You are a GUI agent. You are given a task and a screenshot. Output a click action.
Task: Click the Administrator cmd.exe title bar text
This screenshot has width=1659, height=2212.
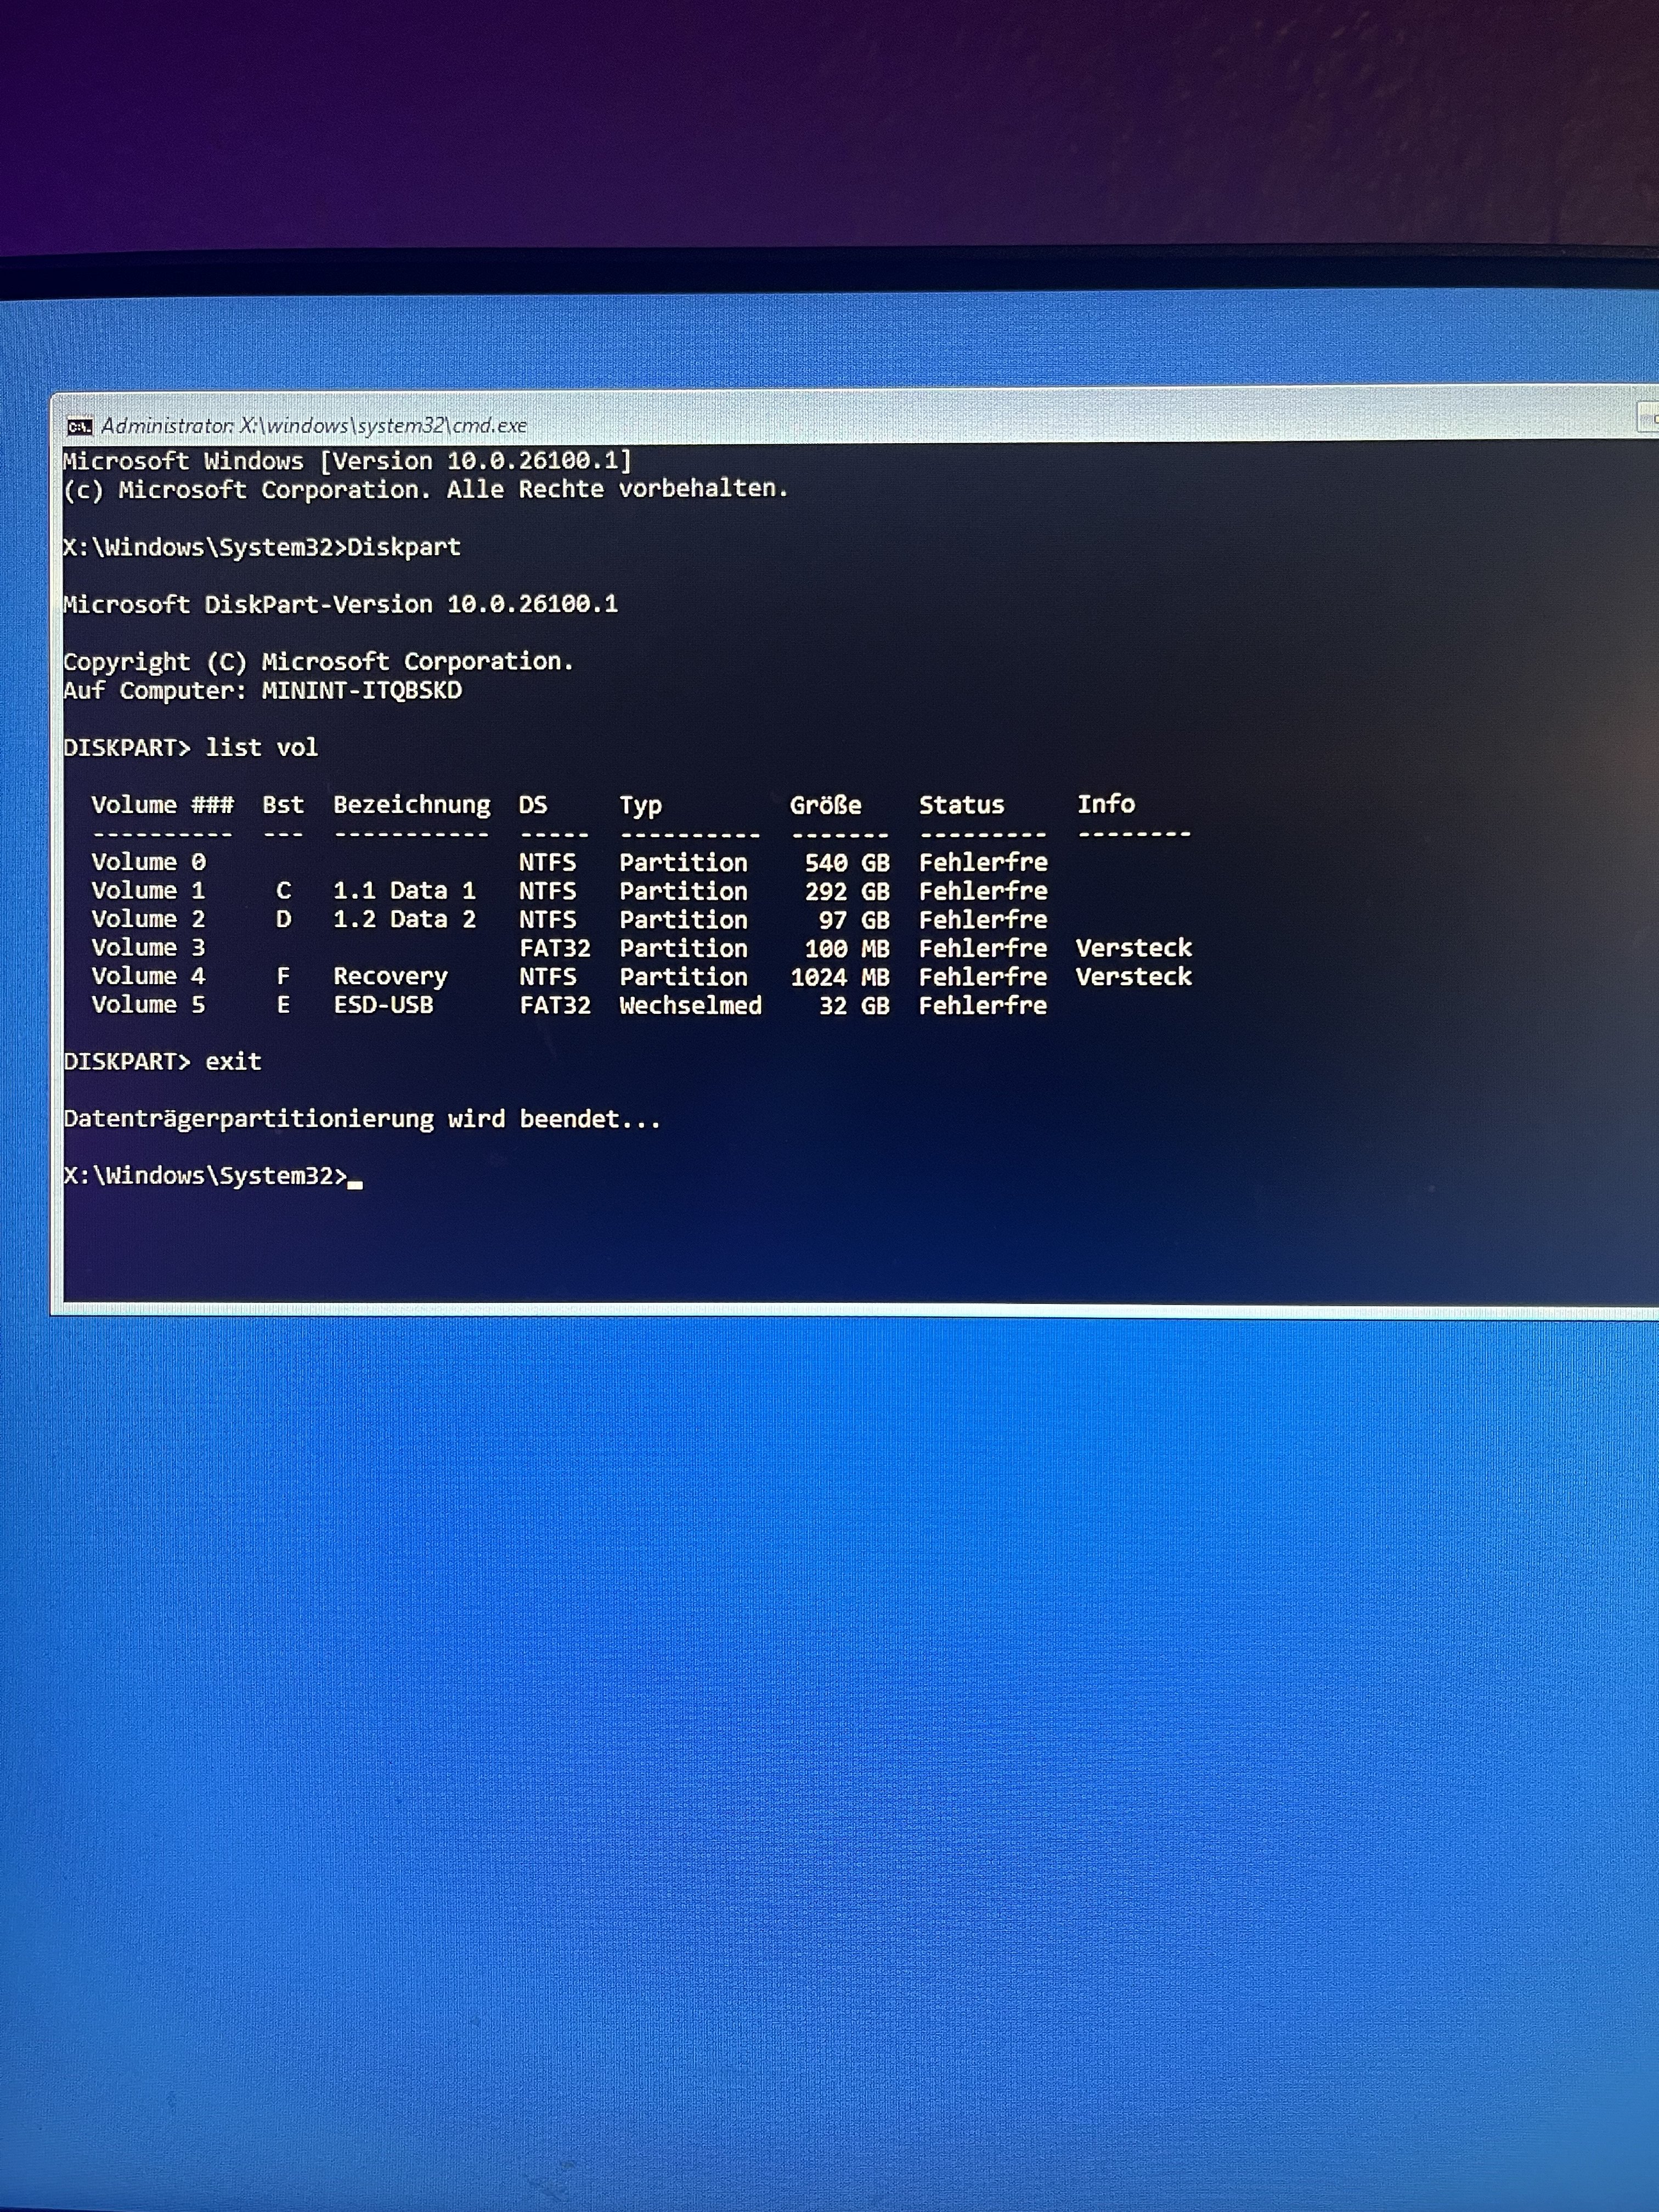tap(313, 426)
